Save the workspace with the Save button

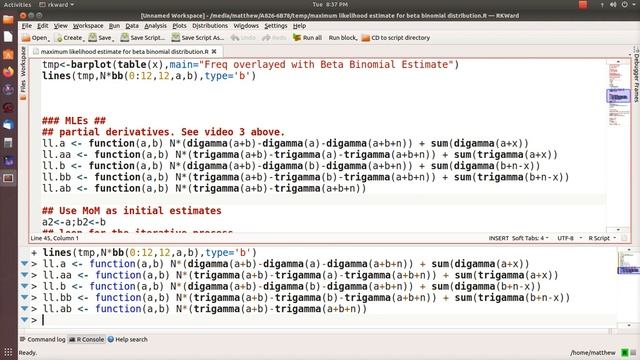coord(101,38)
